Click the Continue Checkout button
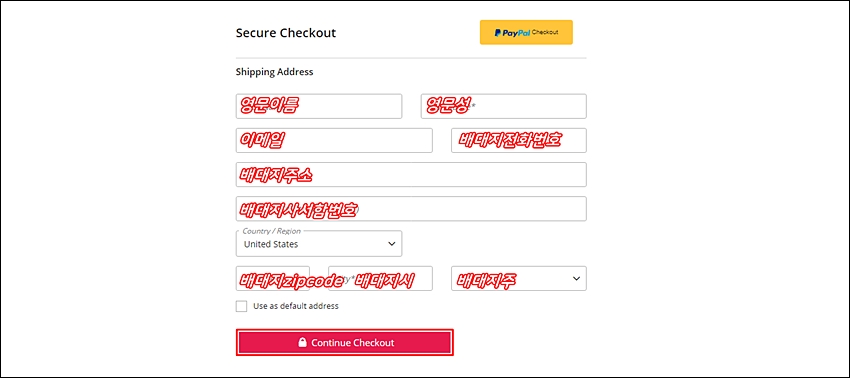 point(344,343)
